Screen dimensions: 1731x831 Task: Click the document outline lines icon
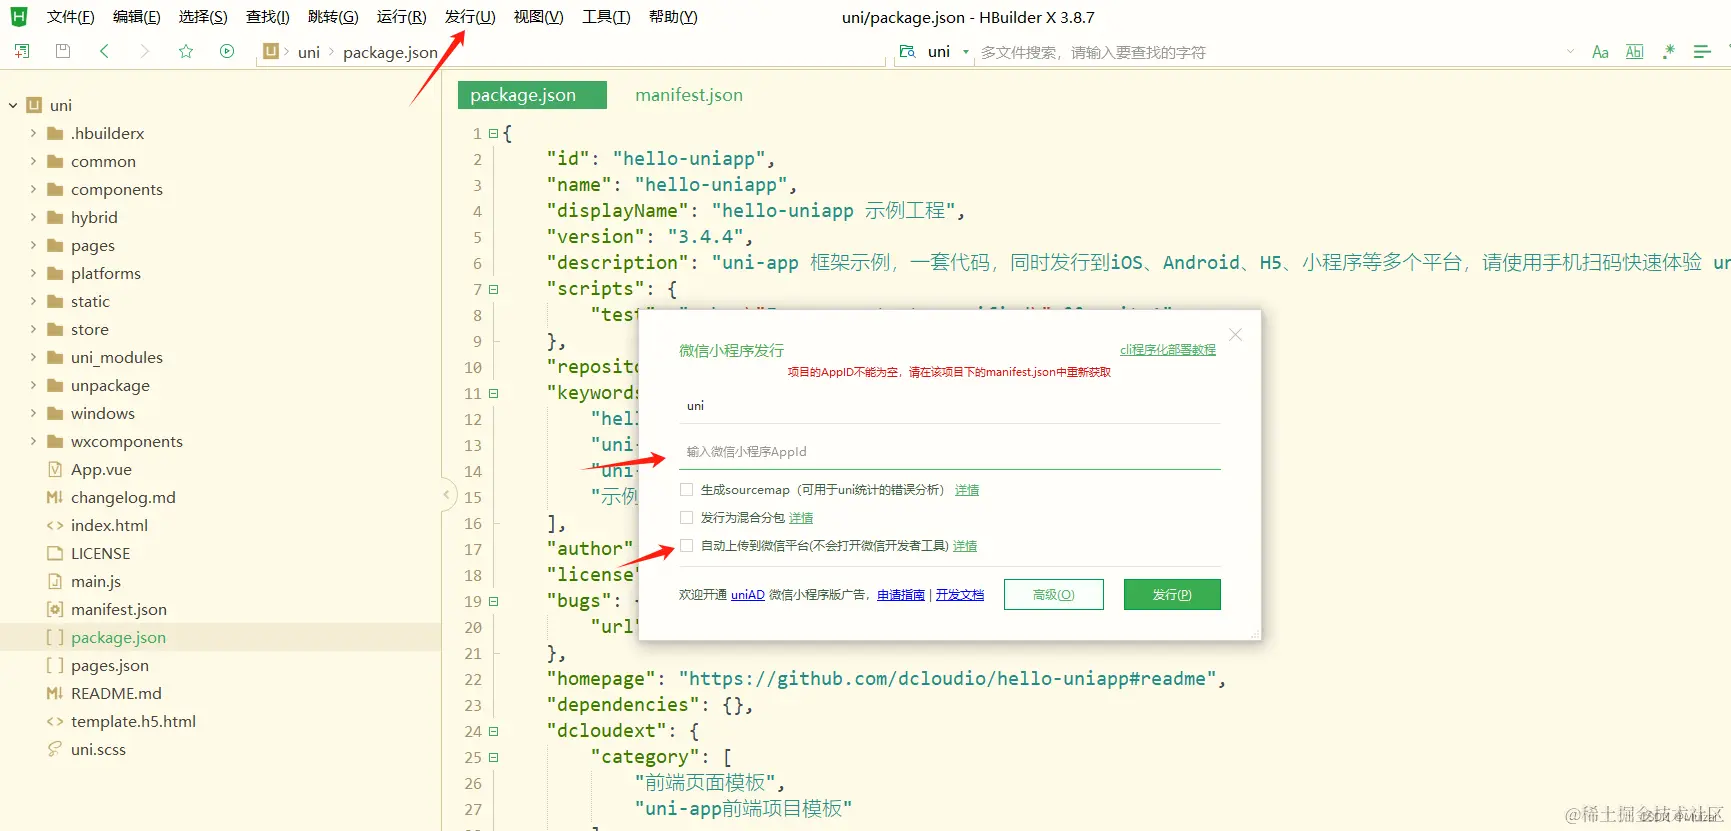click(x=1702, y=52)
